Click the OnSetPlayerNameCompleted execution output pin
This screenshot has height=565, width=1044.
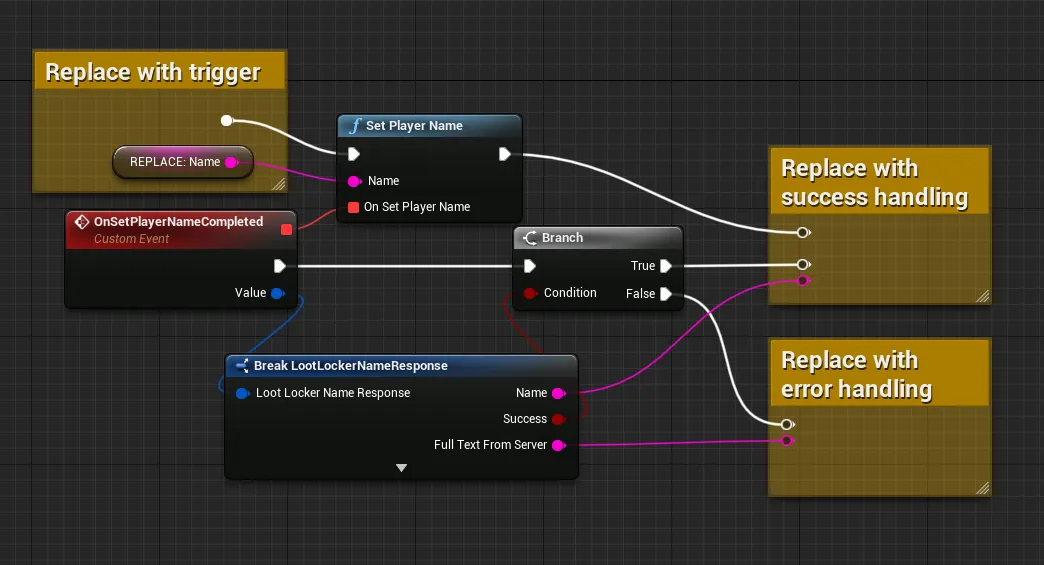280,266
